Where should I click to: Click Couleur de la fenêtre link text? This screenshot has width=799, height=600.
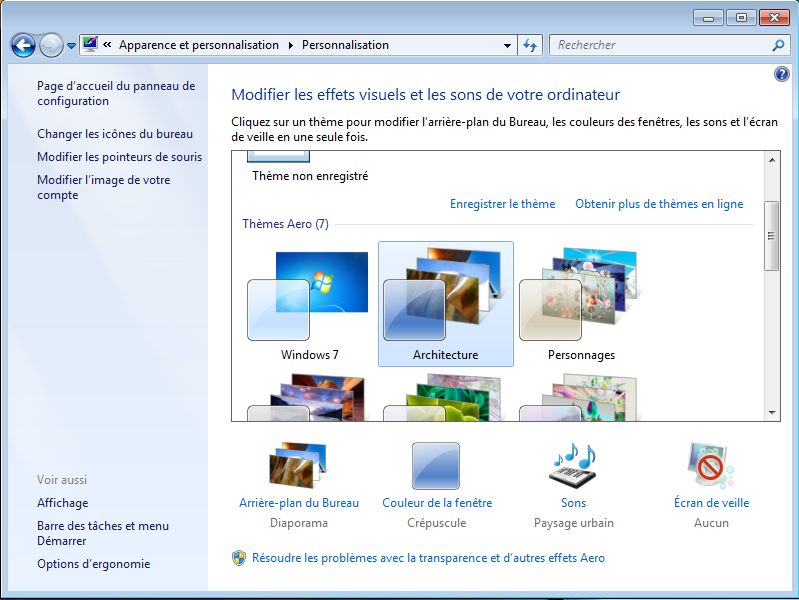[437, 503]
